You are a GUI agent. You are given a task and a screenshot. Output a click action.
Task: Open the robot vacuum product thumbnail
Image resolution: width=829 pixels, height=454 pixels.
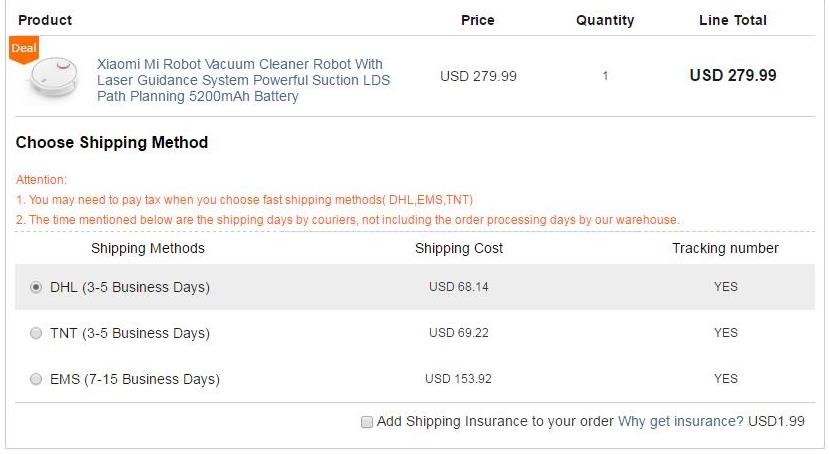coord(52,77)
